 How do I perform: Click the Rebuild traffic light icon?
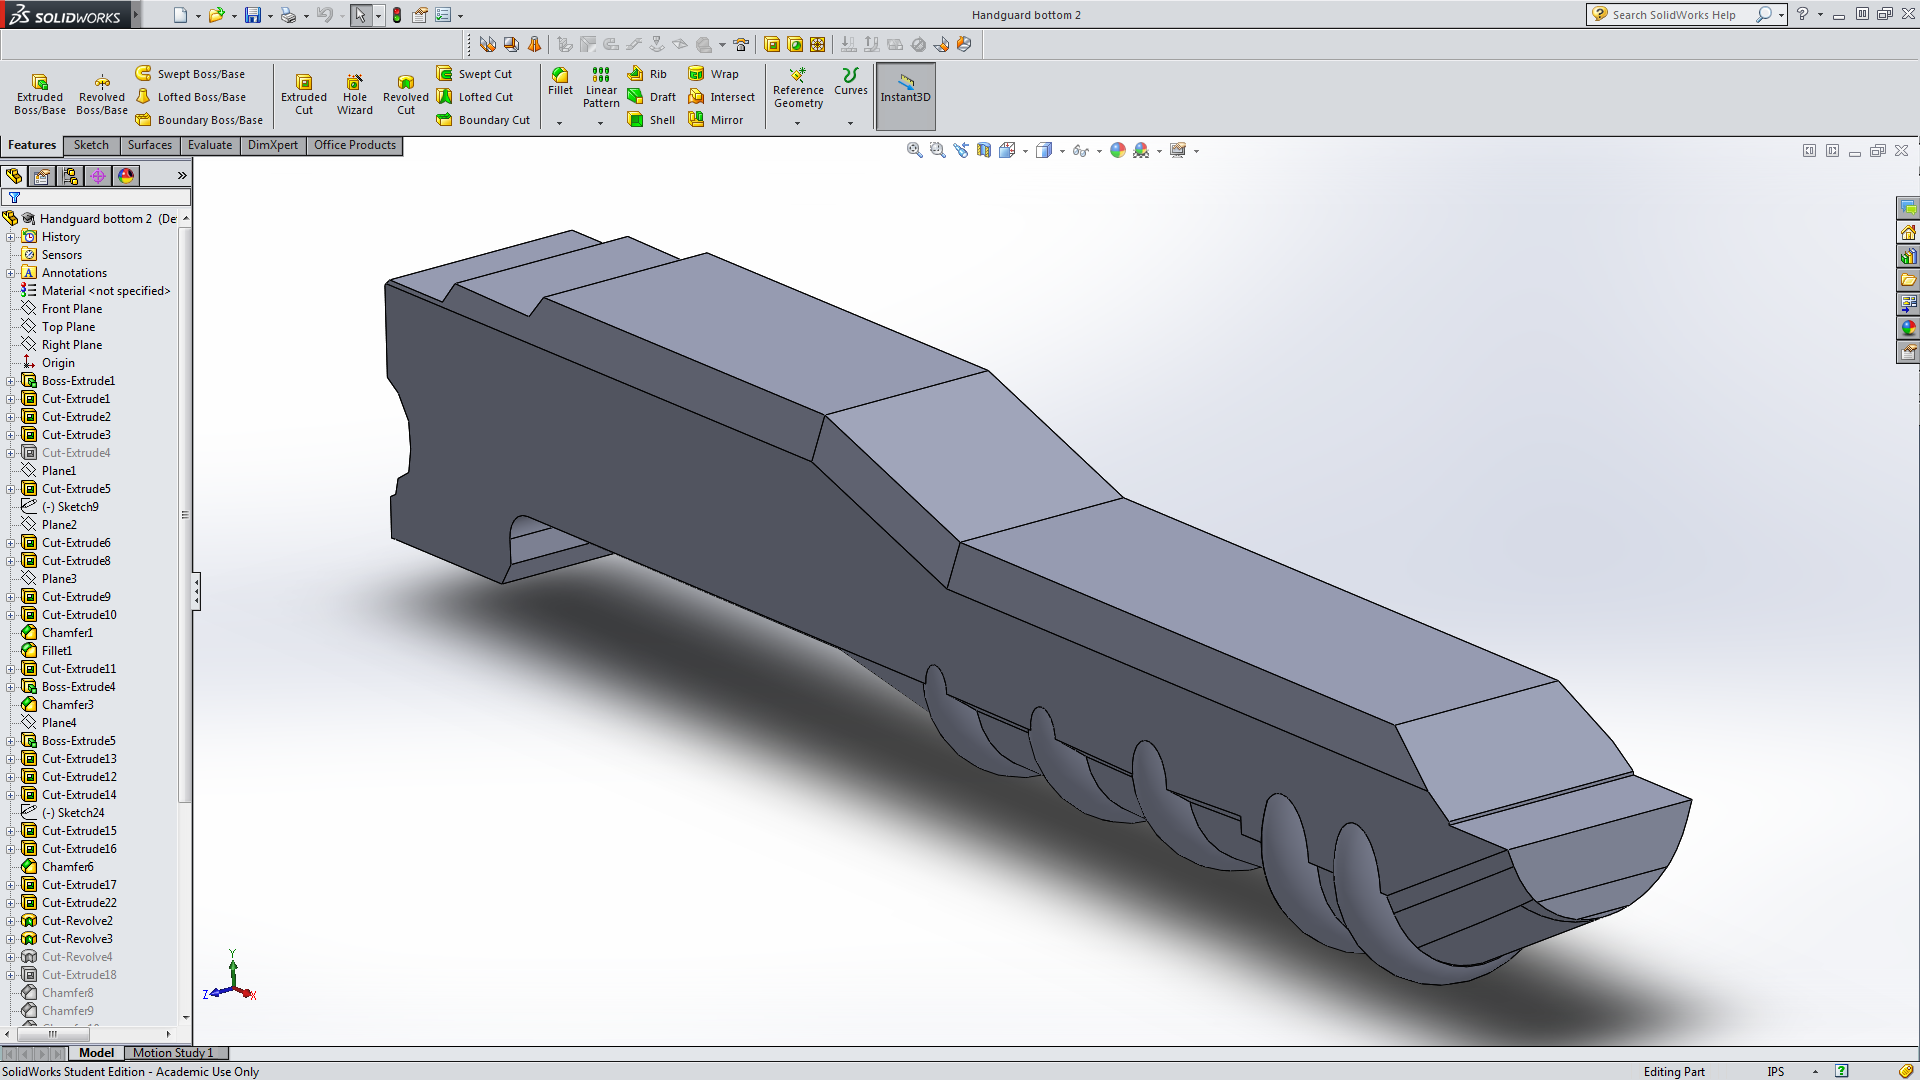click(397, 15)
